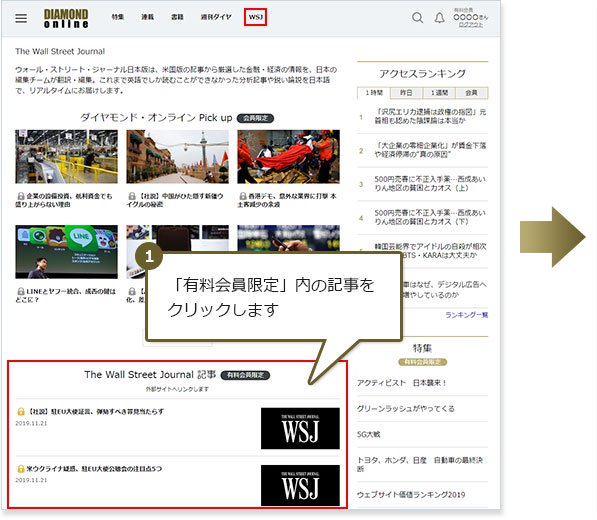Screen dimensions: 597x520
Task: Open the 5G大戦 feature link
Action: [369, 434]
